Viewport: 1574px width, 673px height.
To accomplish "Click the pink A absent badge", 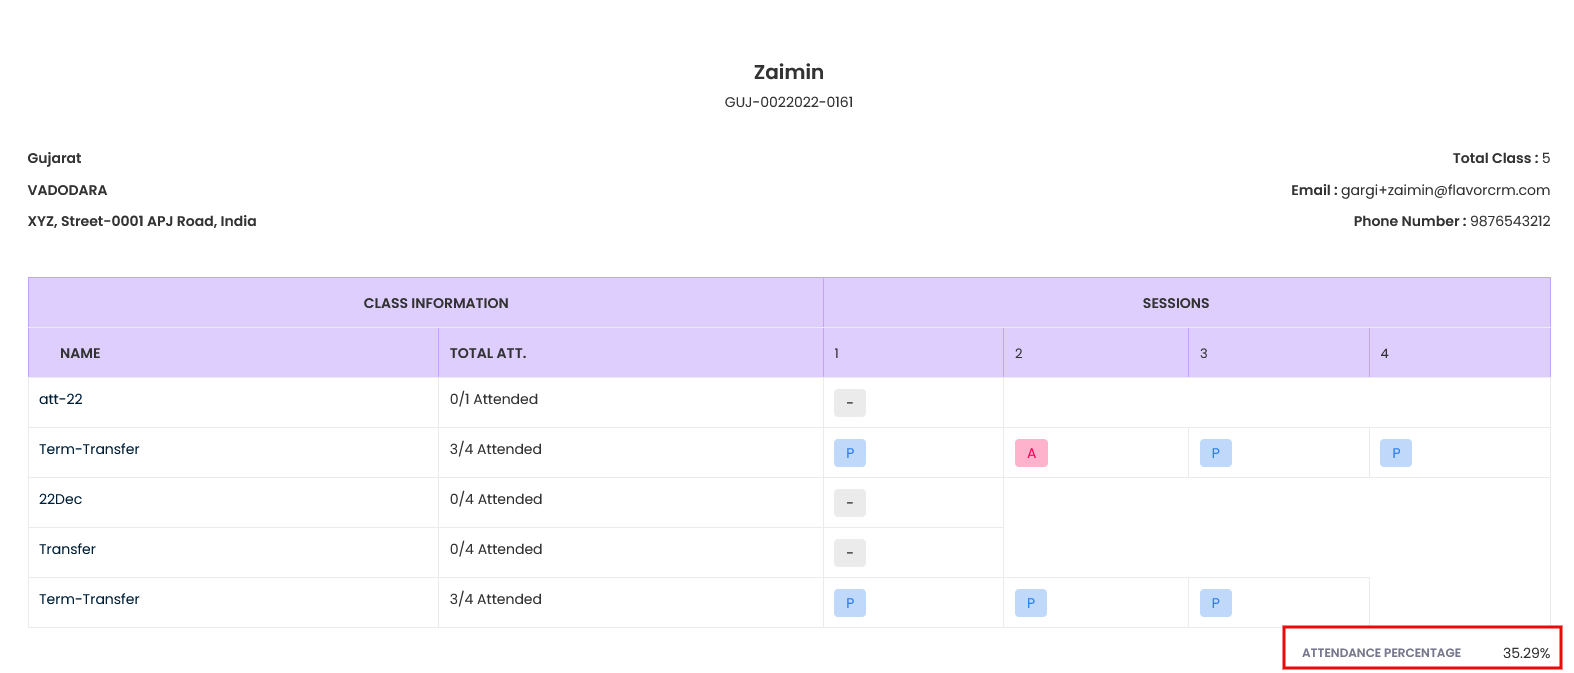I will 1031,453.
